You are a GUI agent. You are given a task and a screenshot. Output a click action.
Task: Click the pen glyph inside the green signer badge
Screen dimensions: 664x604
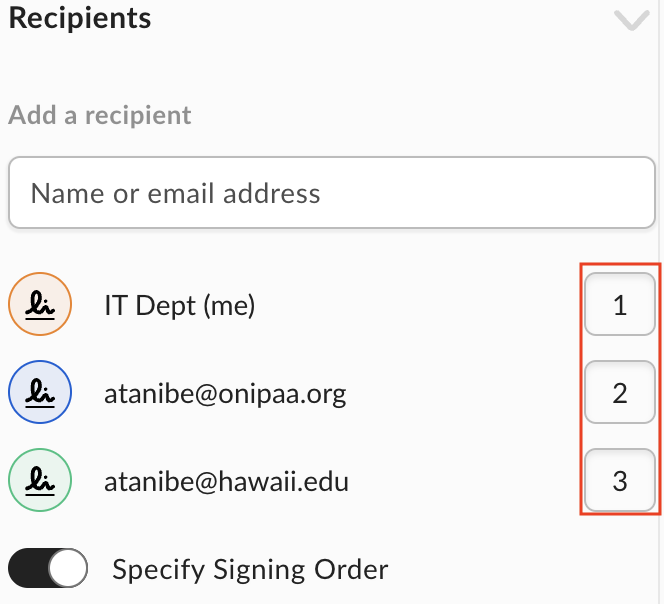(x=40, y=481)
